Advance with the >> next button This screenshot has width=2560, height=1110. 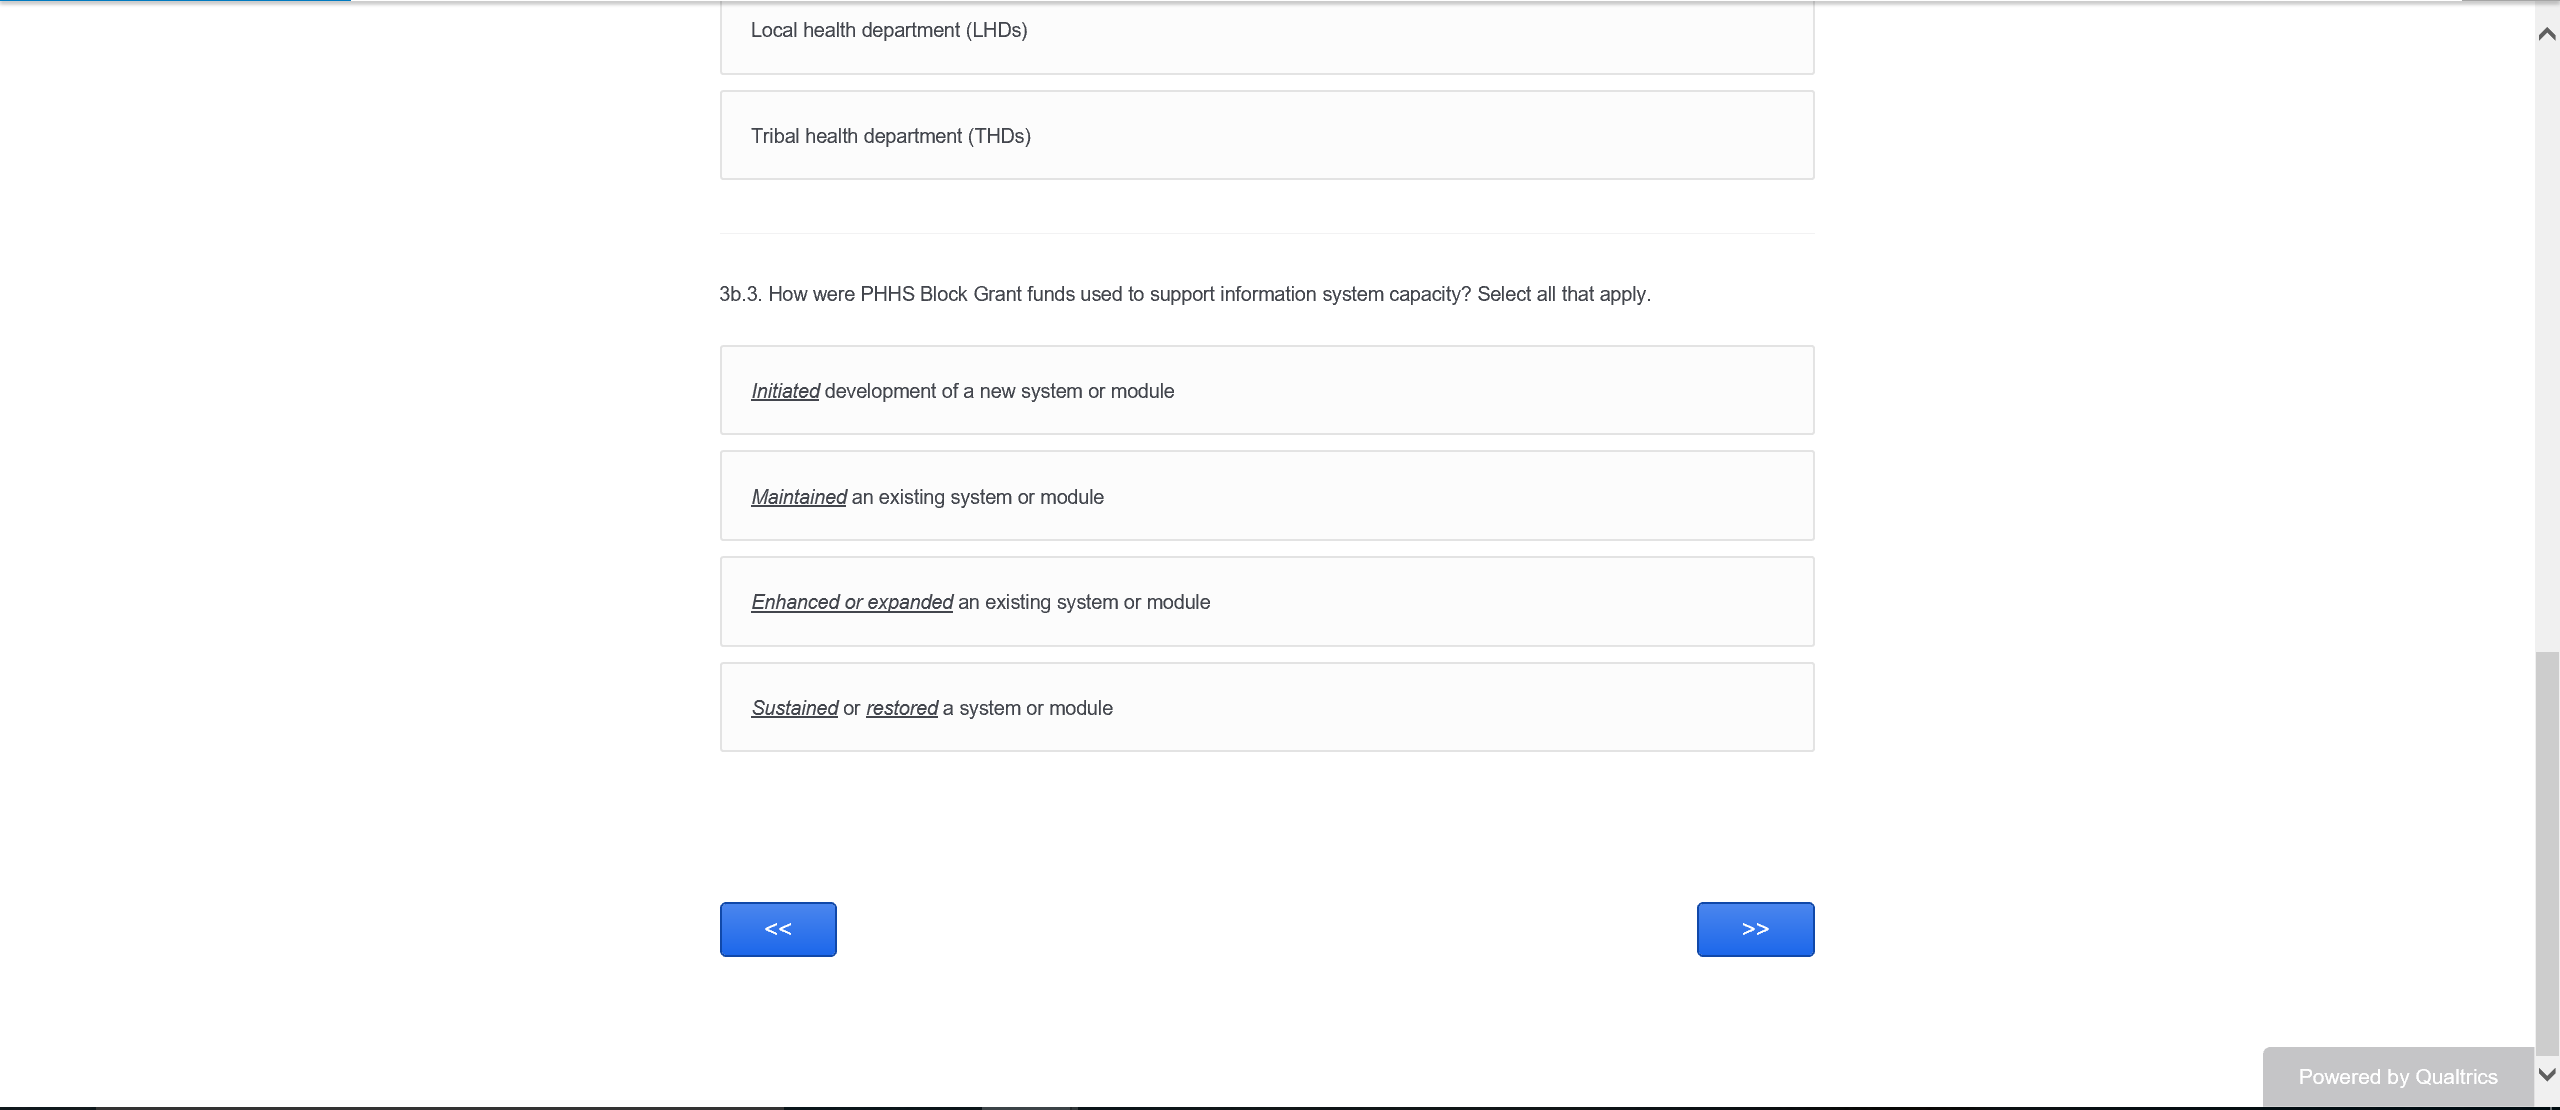point(1755,929)
